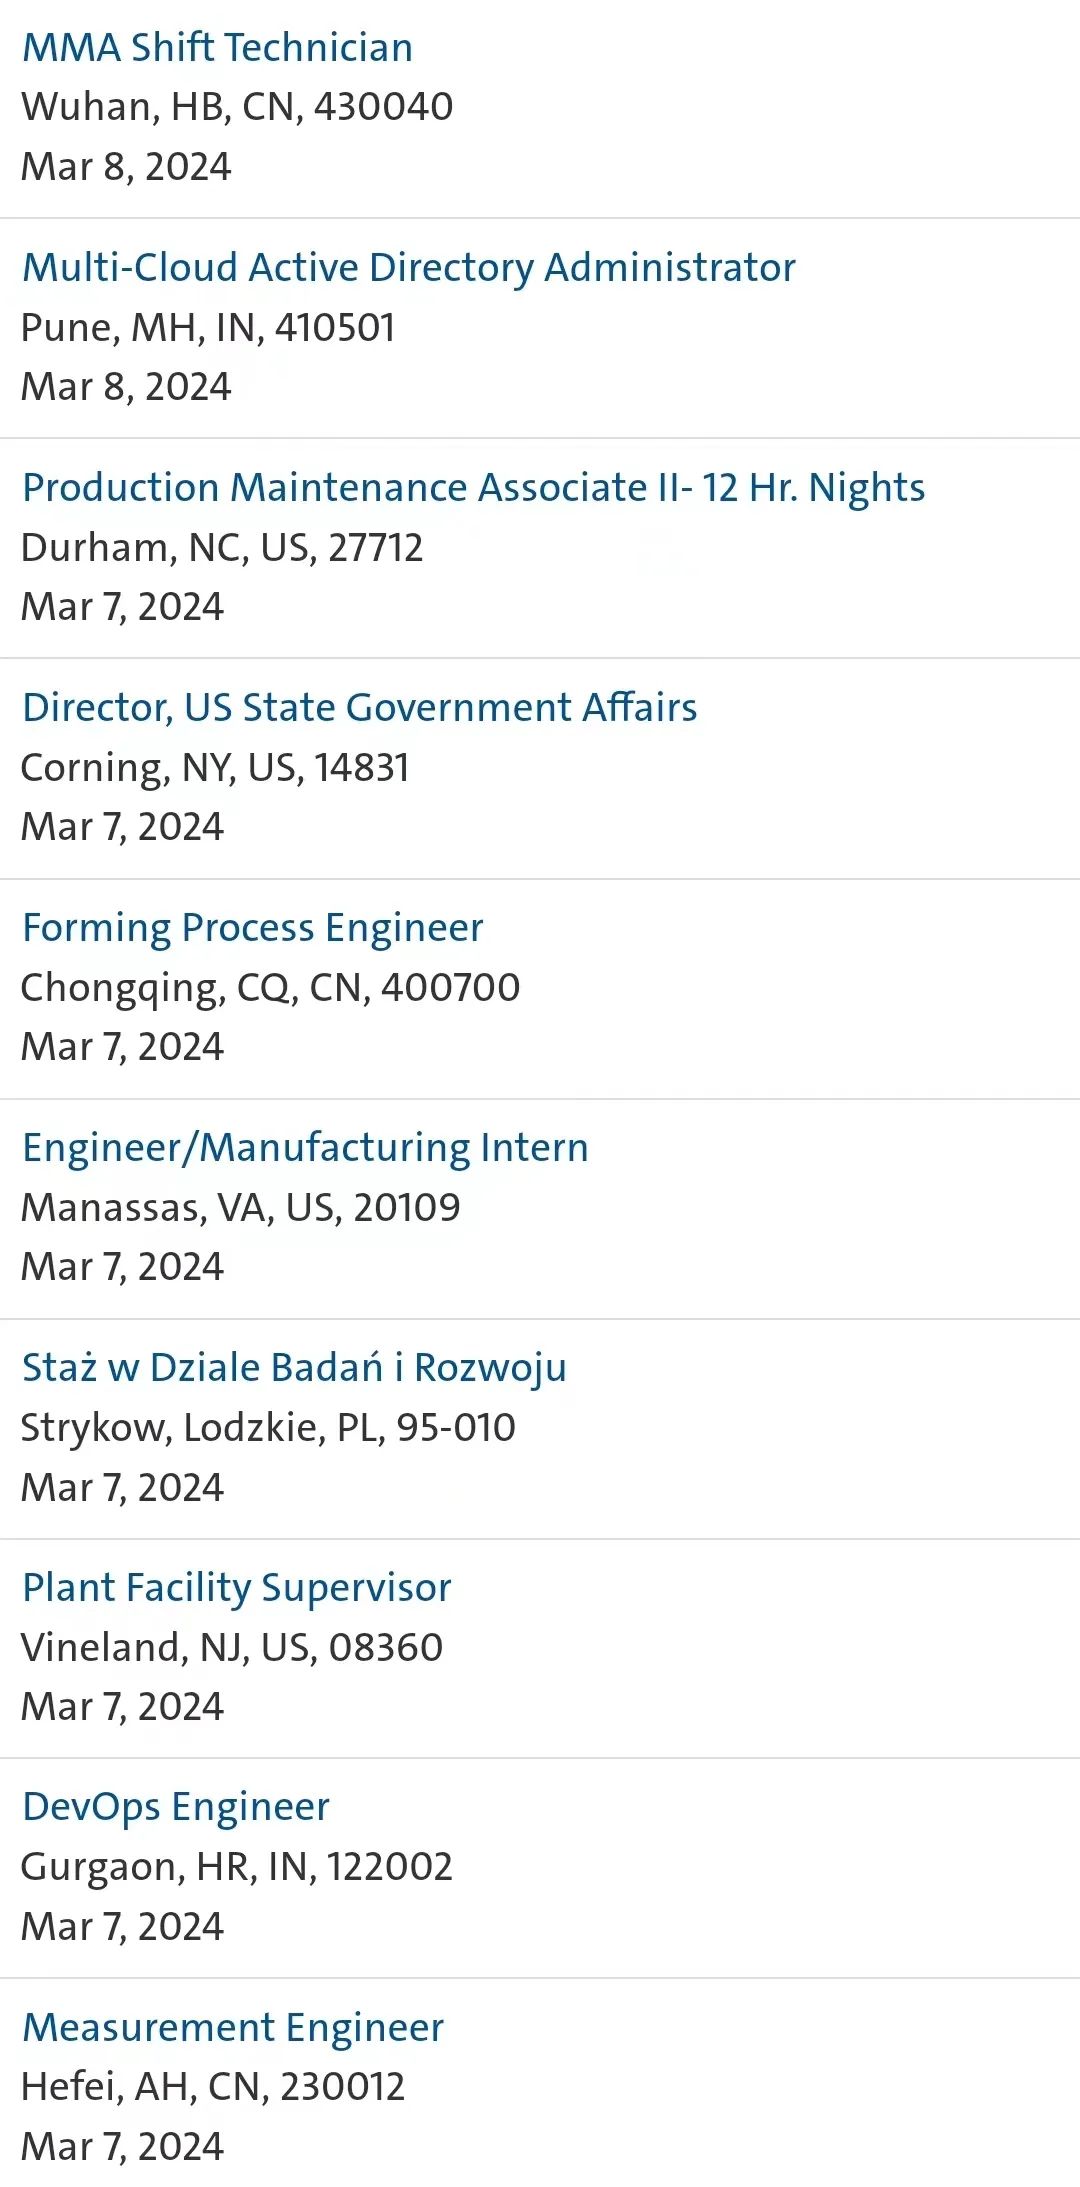Click the Vineland, NJ, US location text
Image resolution: width=1080 pixels, height=2187 pixels.
click(x=231, y=1647)
